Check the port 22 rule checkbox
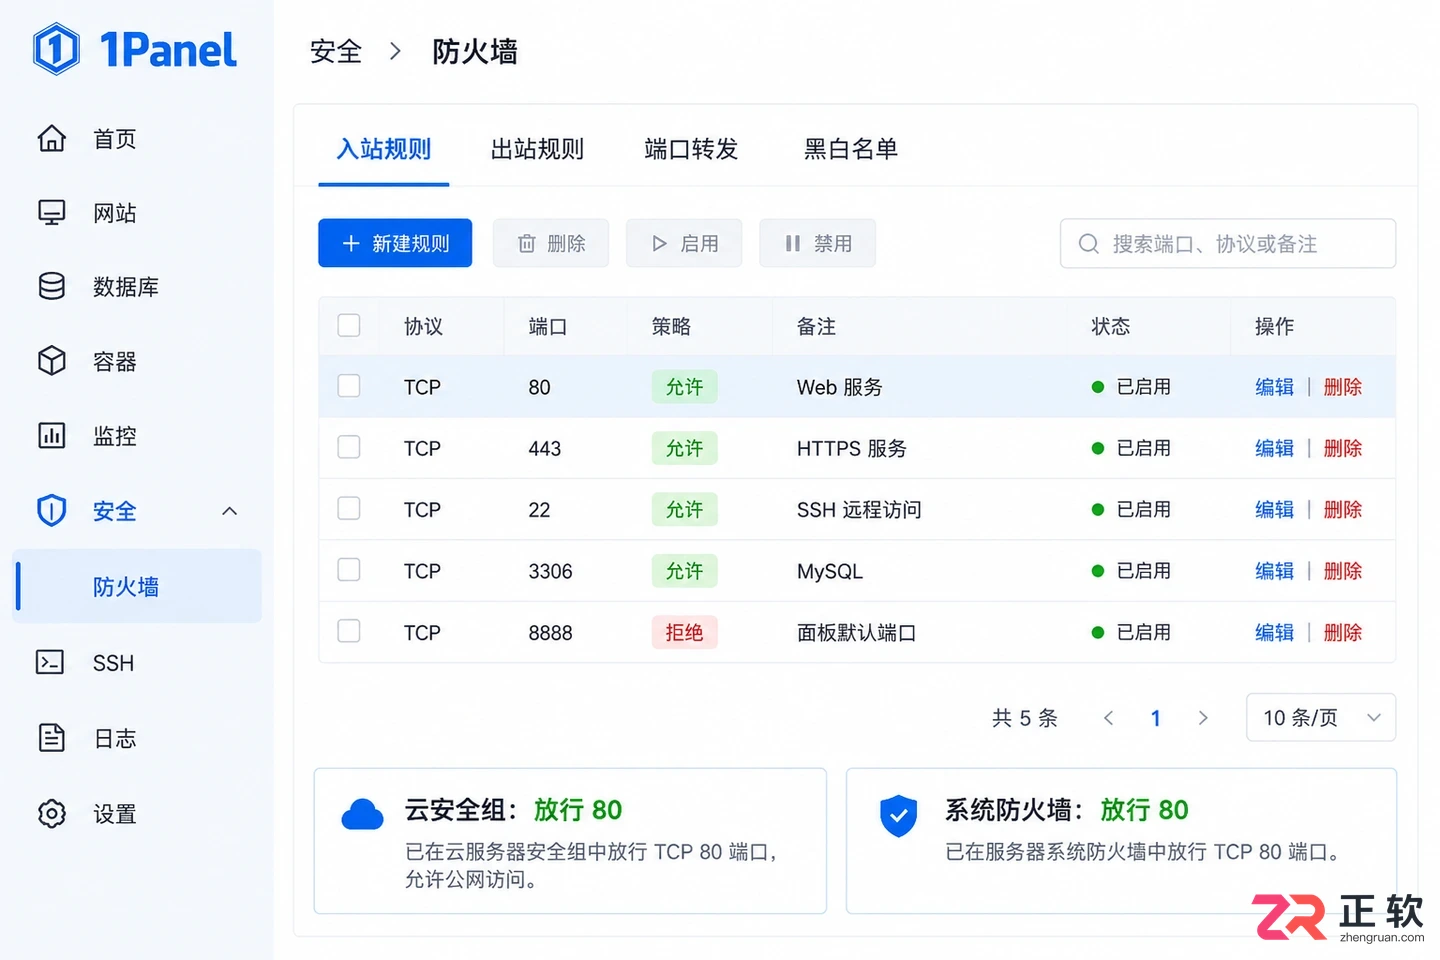Screen dimensions: 1440x960 pyautogui.click(x=349, y=508)
